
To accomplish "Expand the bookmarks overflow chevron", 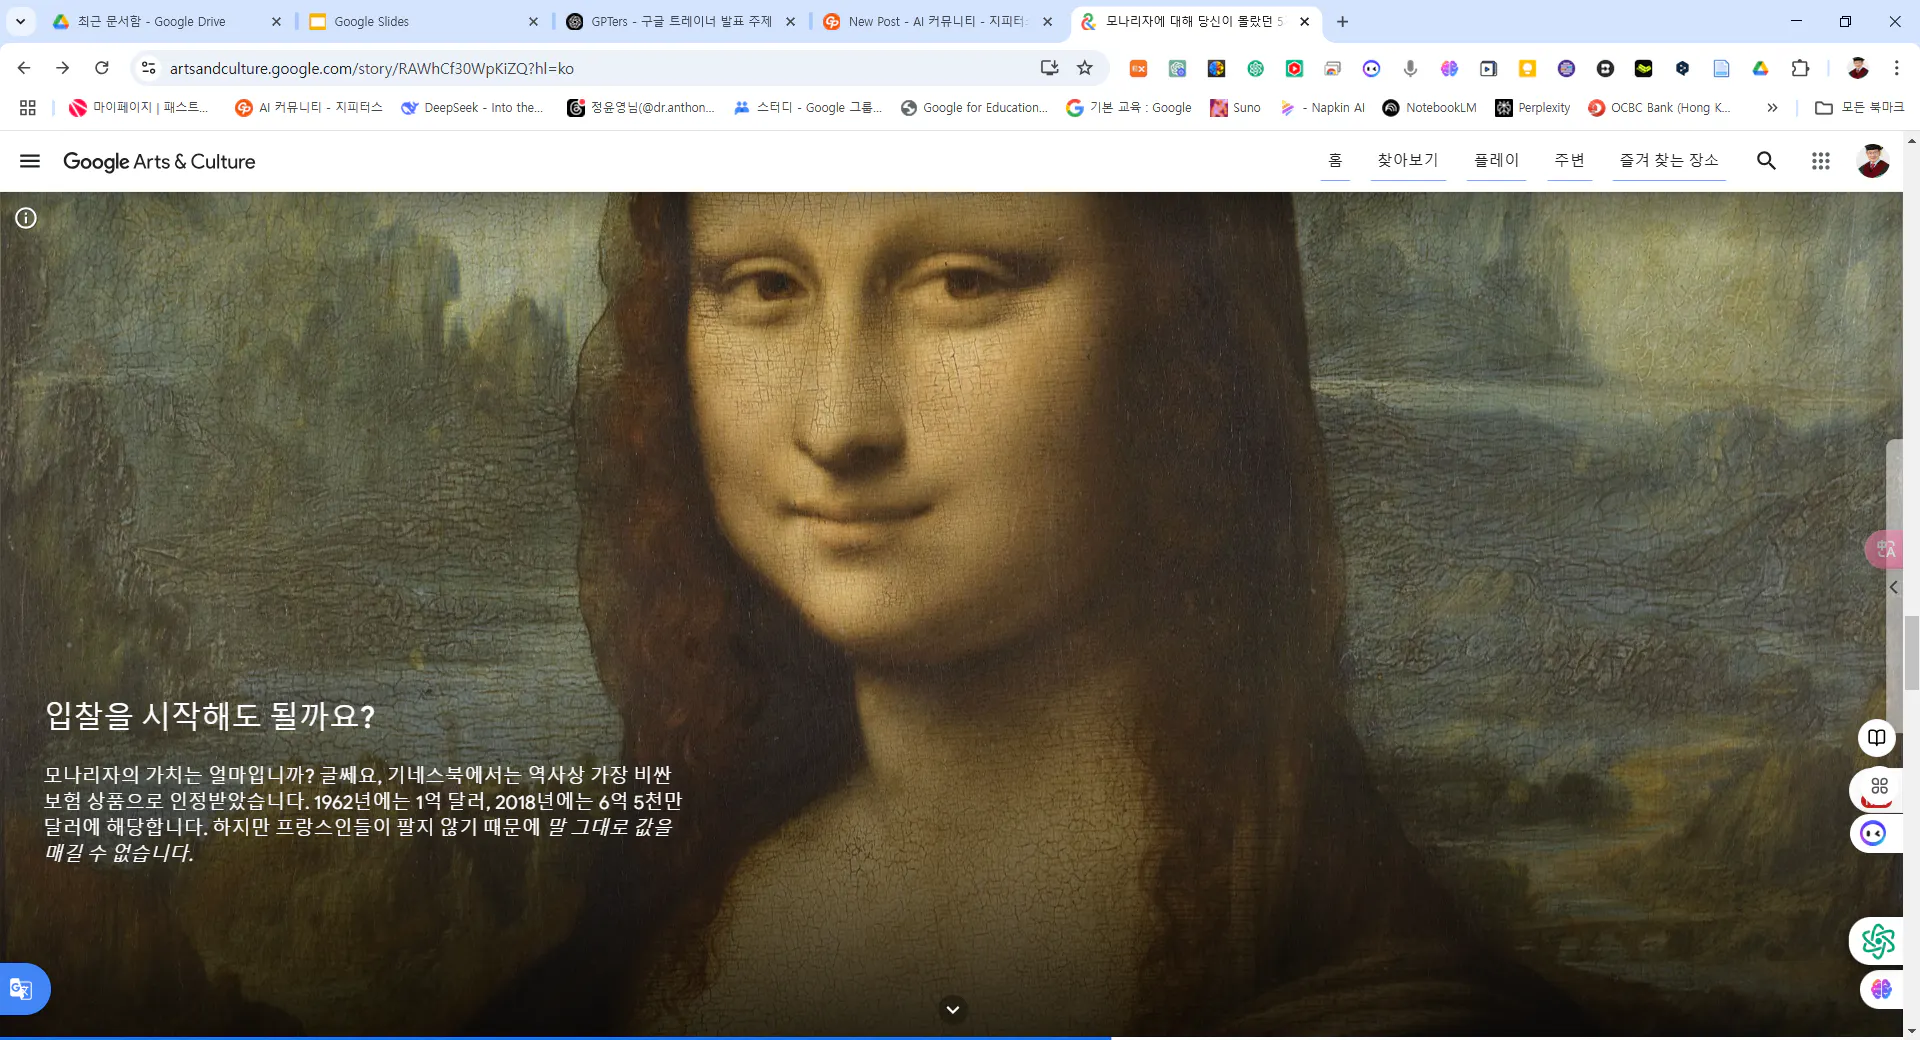I will tap(1772, 107).
